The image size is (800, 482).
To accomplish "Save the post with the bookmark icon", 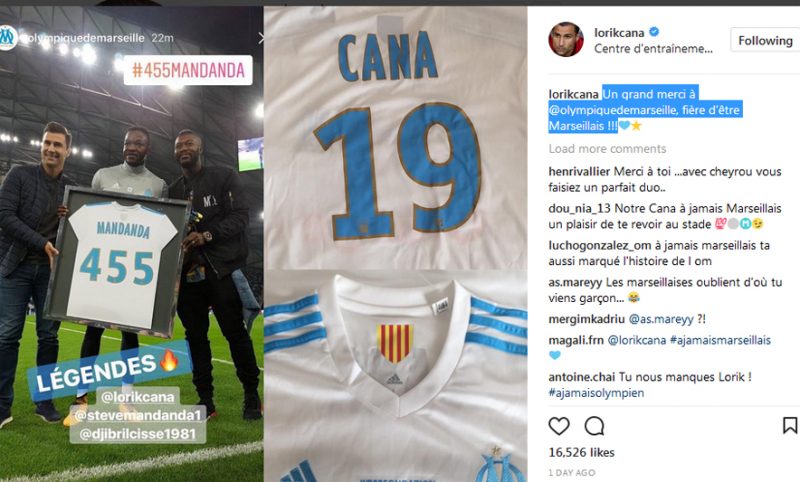I will point(790,425).
